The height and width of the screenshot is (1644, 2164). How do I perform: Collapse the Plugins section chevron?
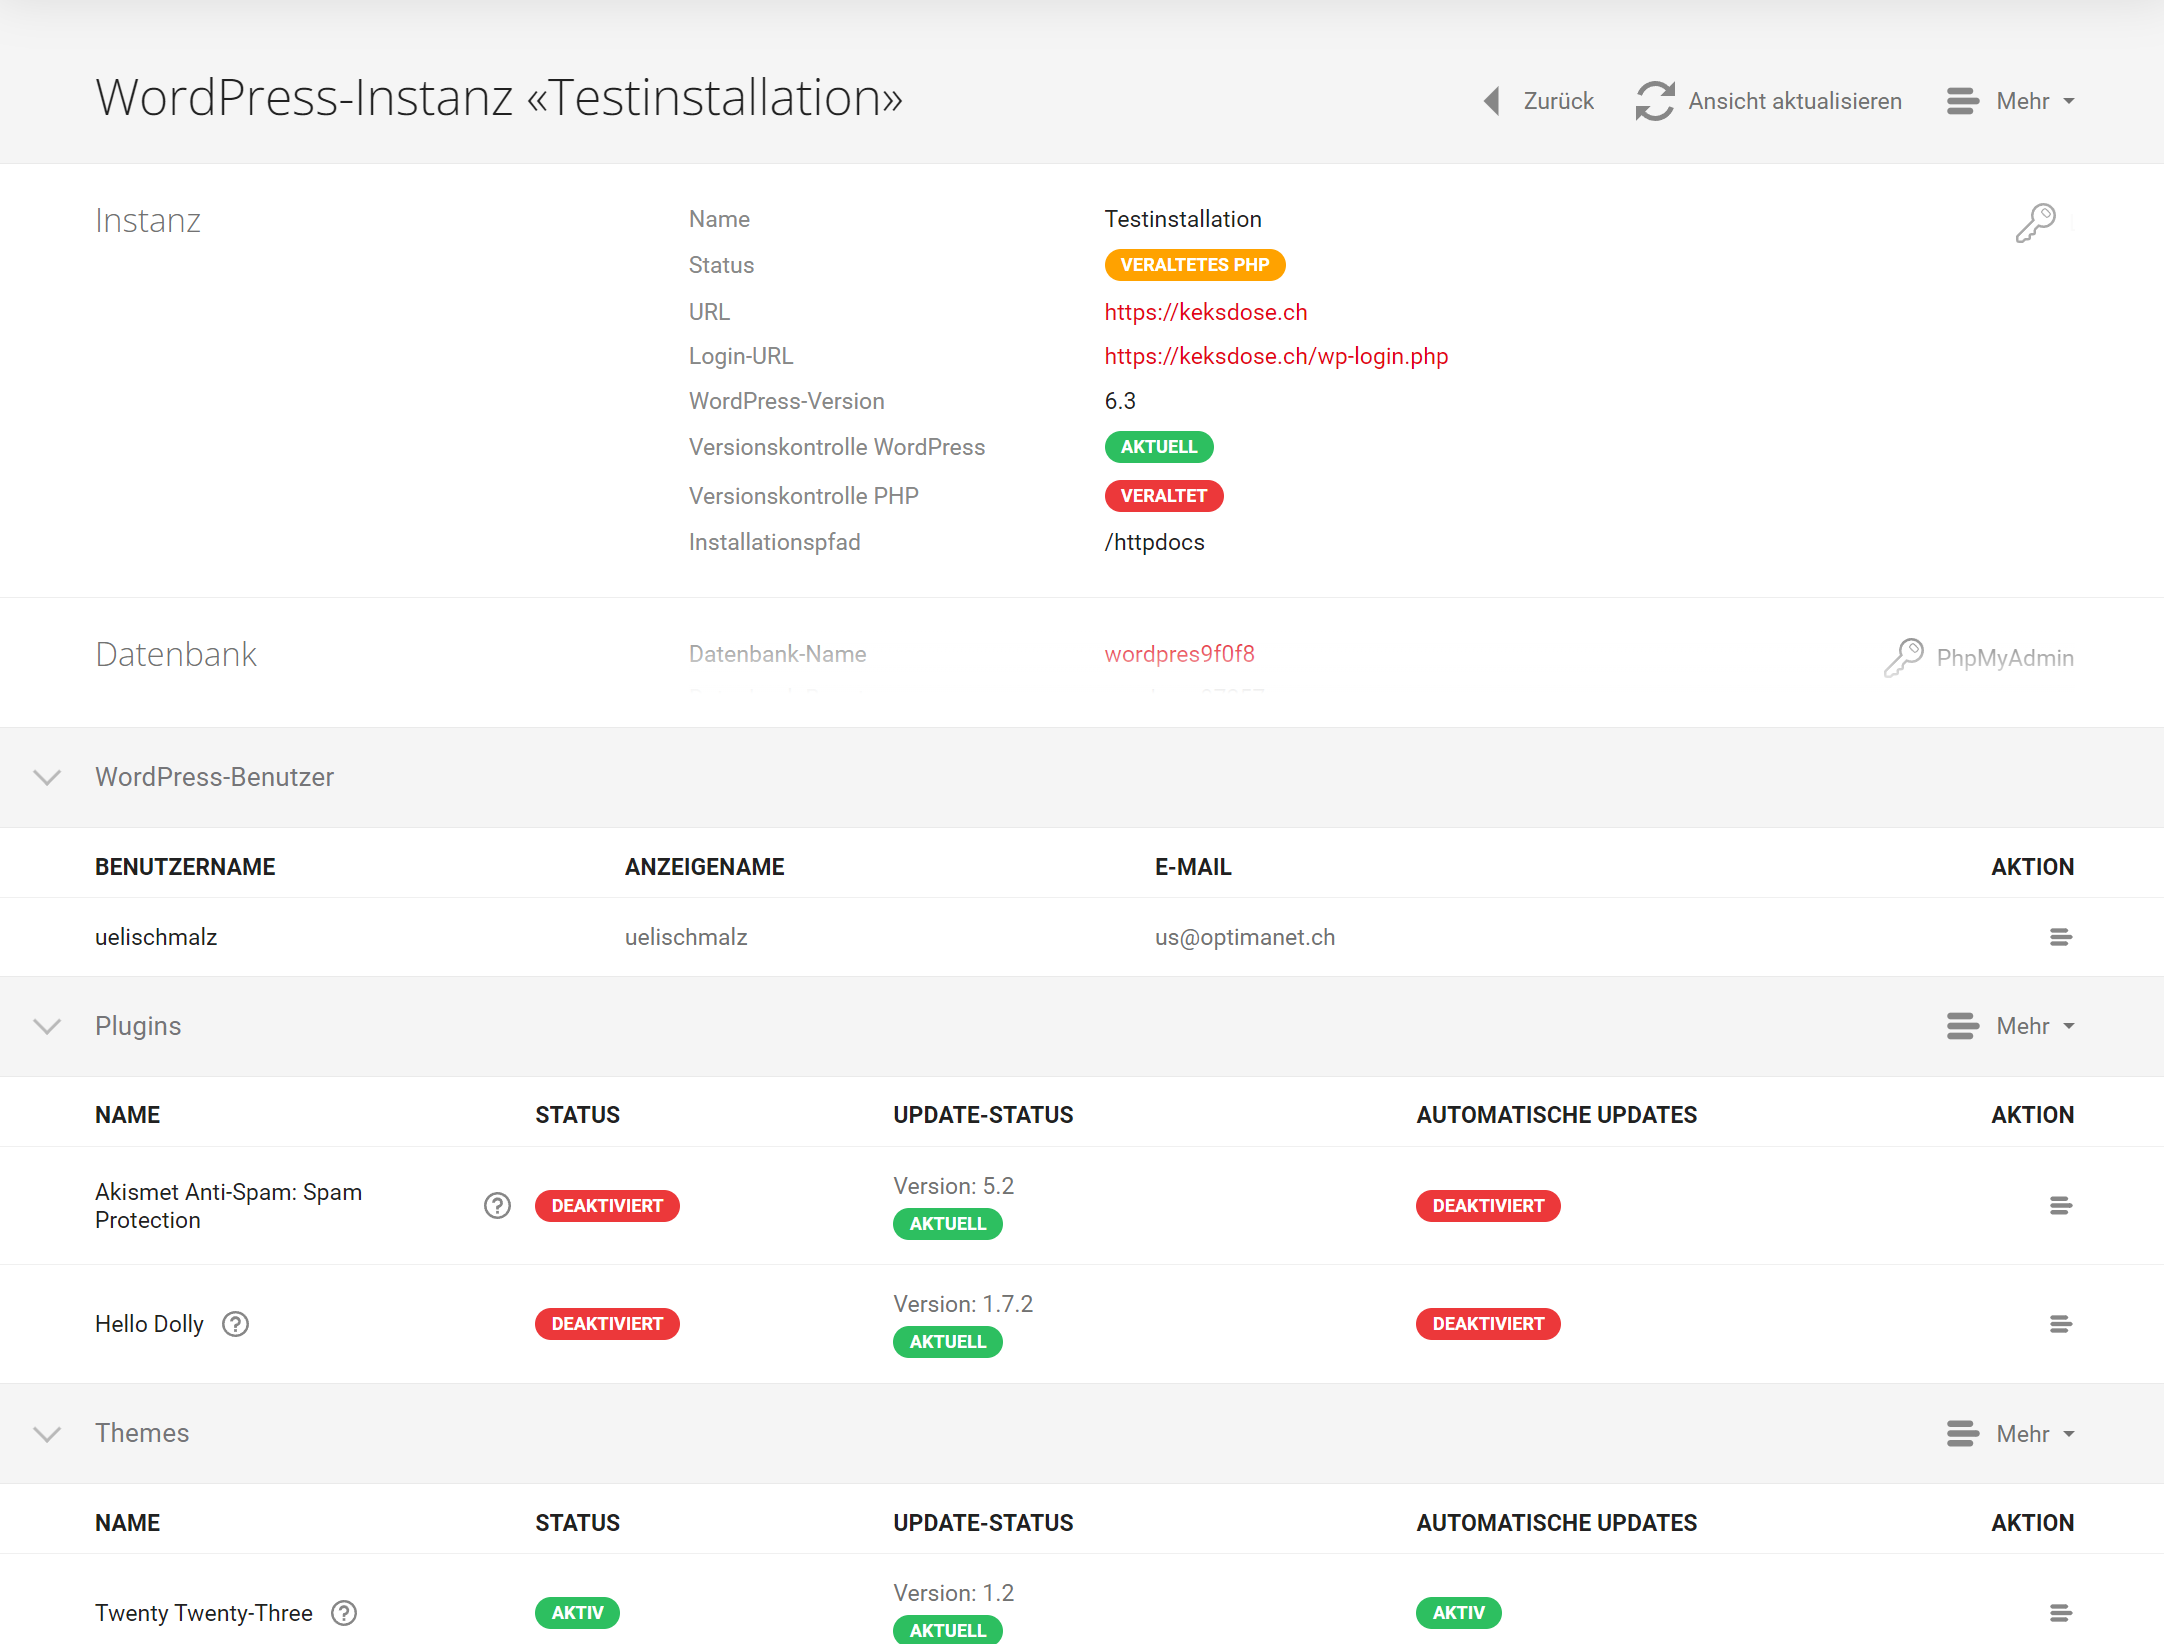click(47, 1026)
